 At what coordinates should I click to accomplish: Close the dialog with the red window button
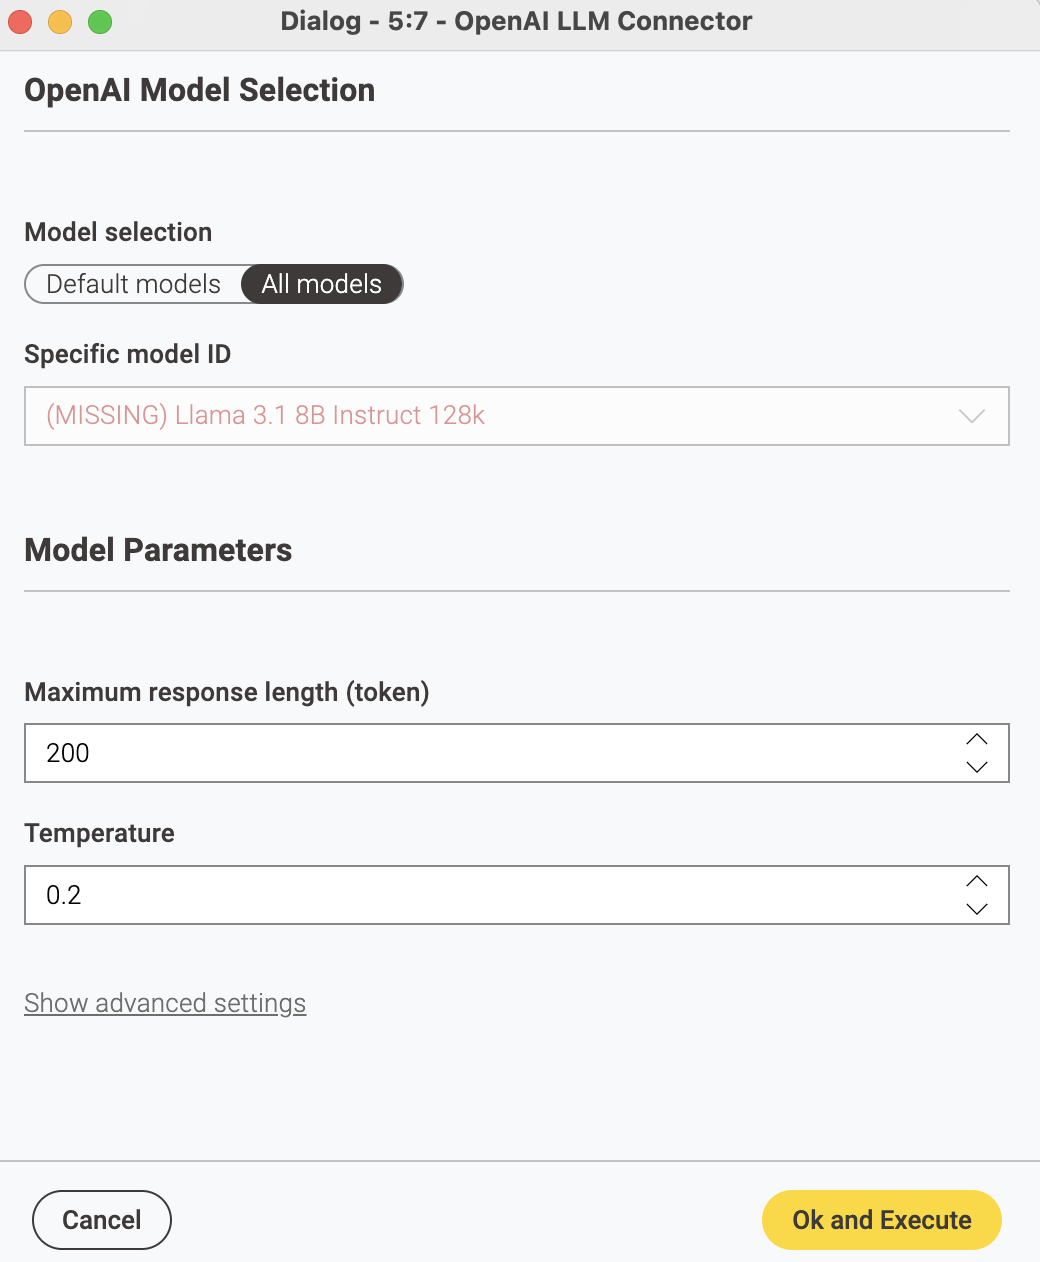point(20,21)
